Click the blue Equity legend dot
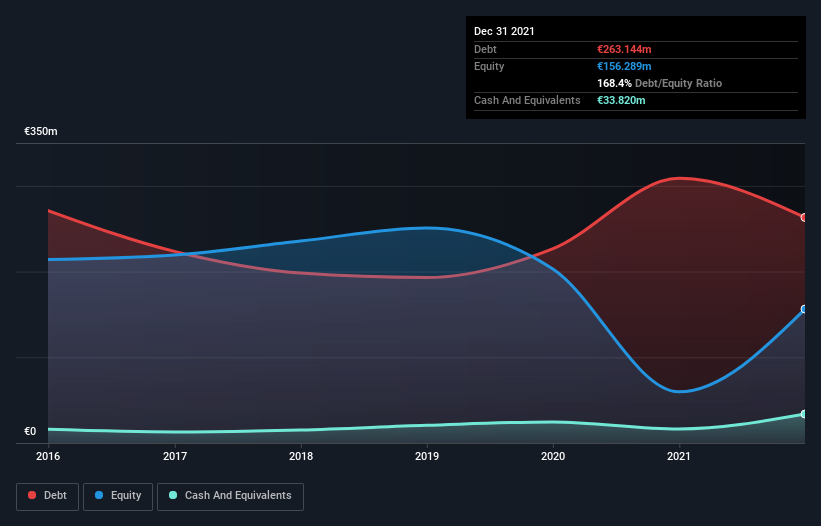Image resolution: width=821 pixels, height=526 pixels. tap(98, 495)
